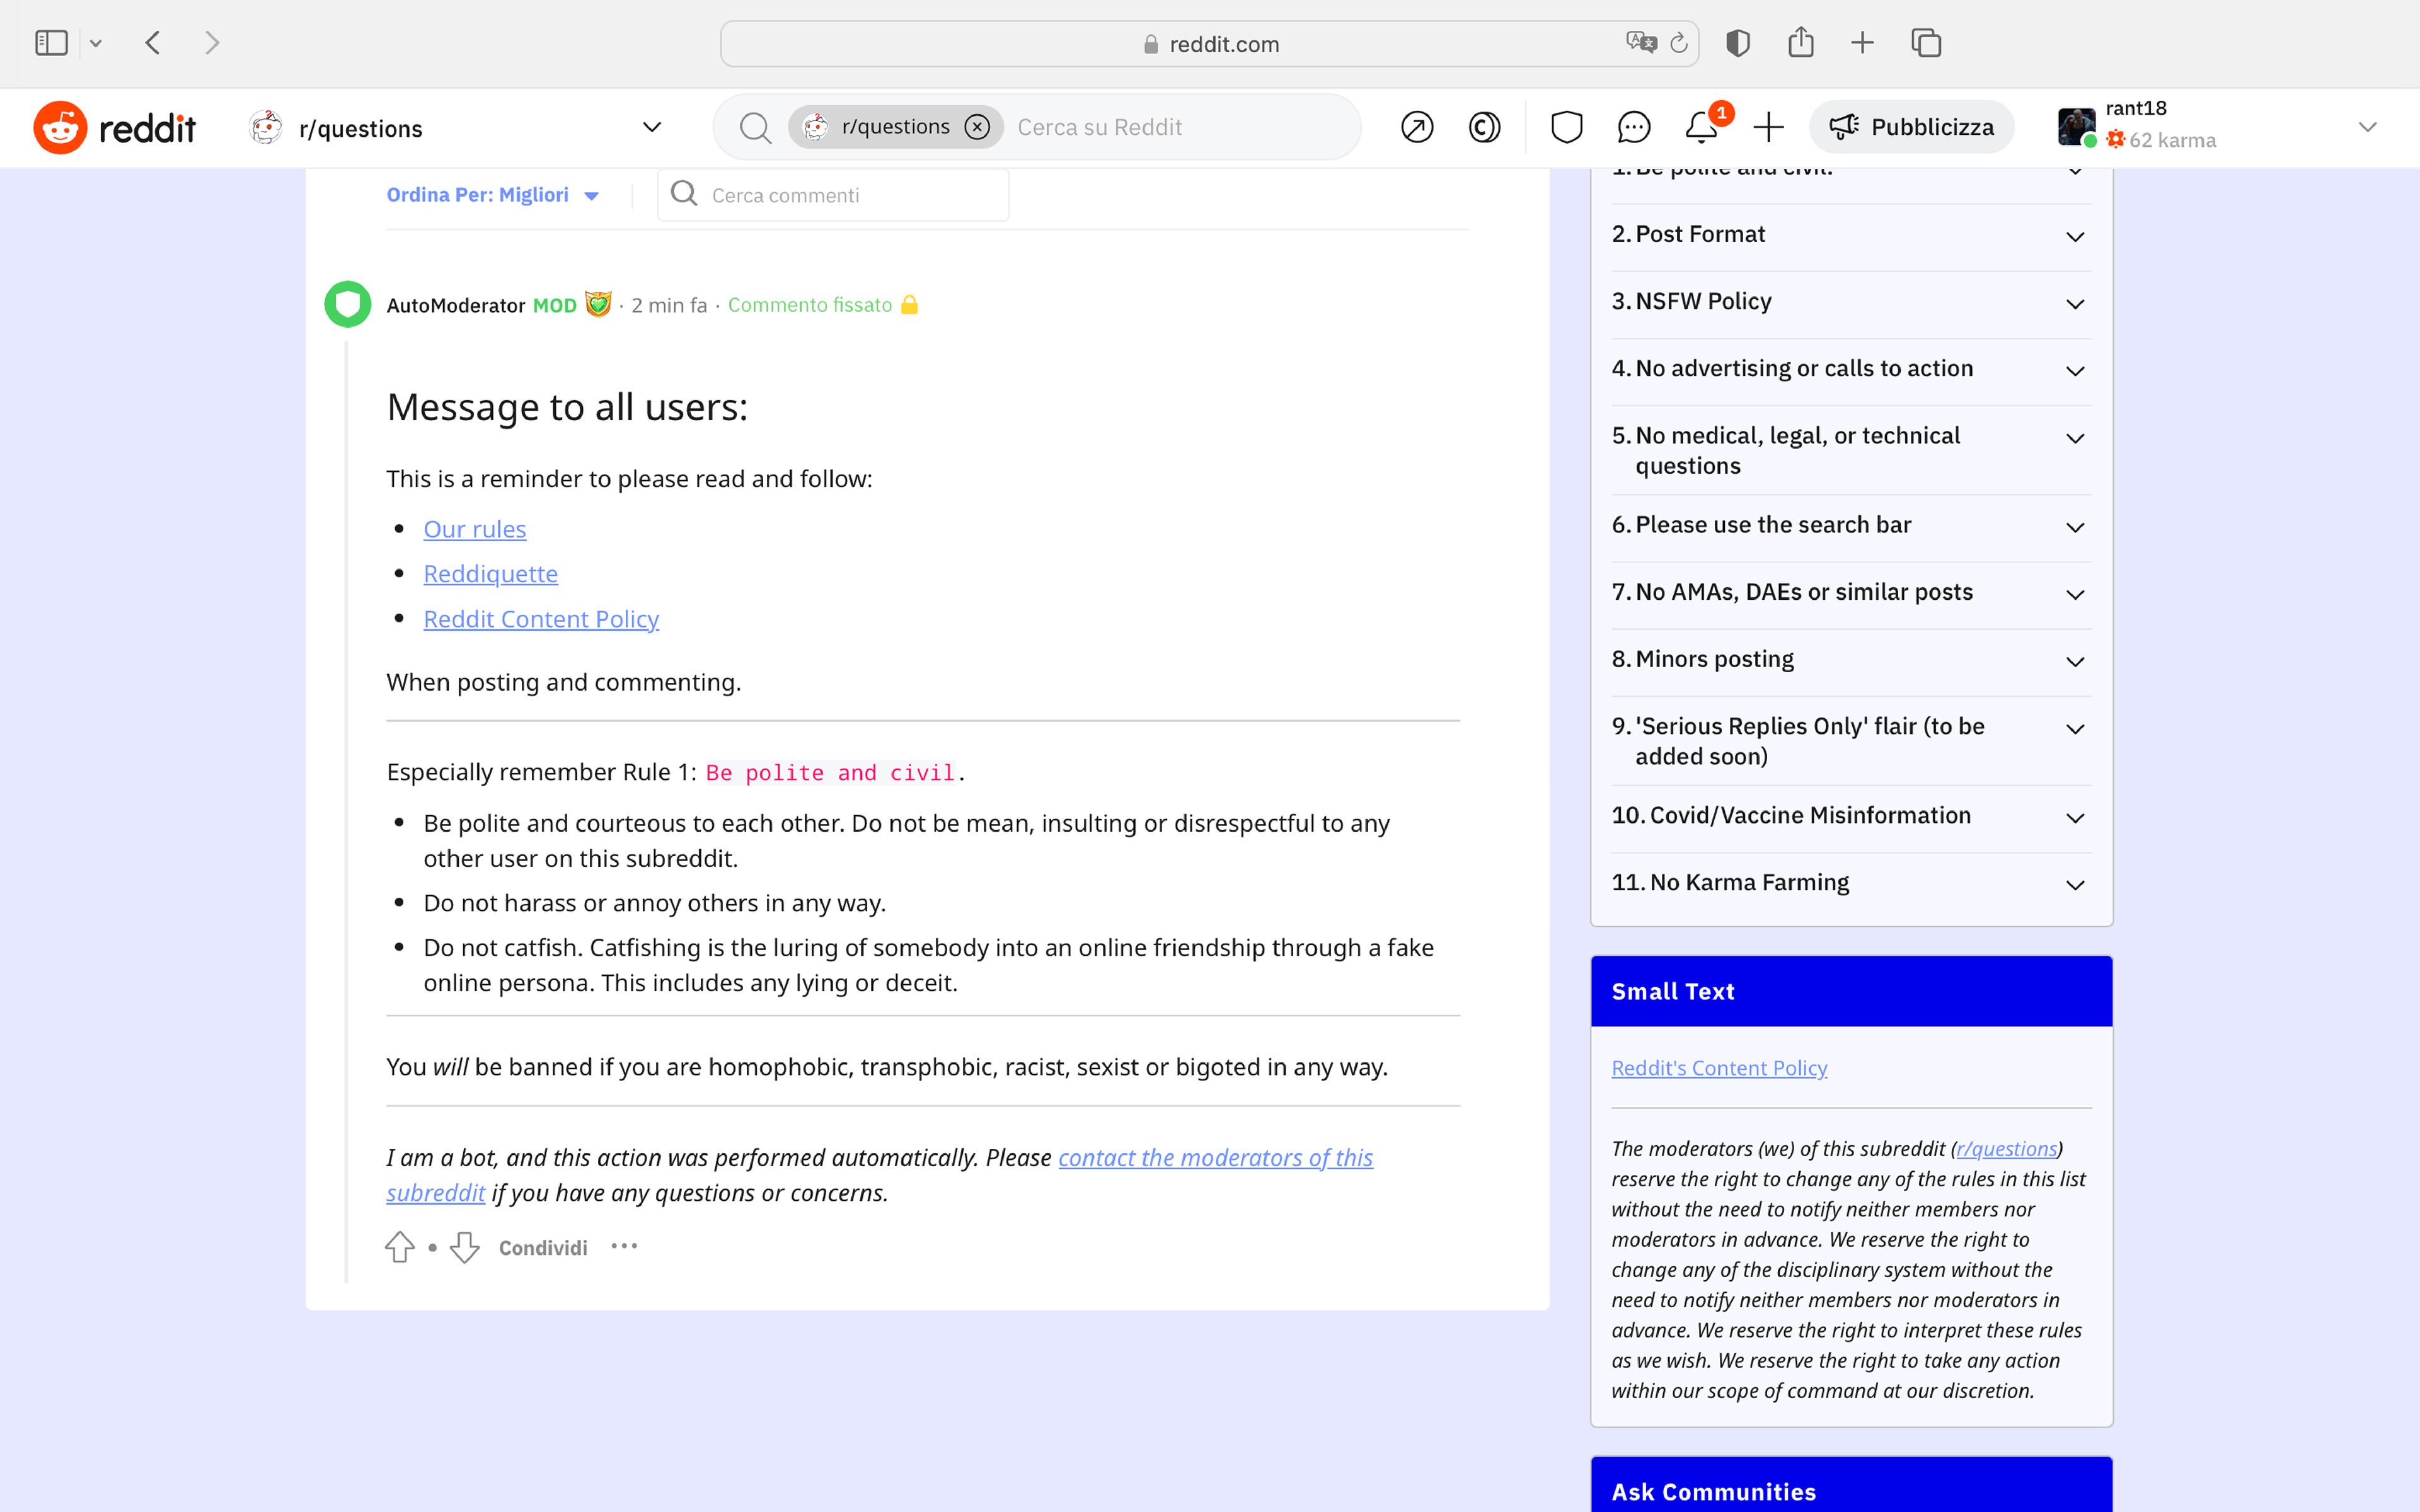Image resolution: width=2420 pixels, height=1512 pixels.
Task: Click the Popular arrow icon
Action: click(1417, 127)
